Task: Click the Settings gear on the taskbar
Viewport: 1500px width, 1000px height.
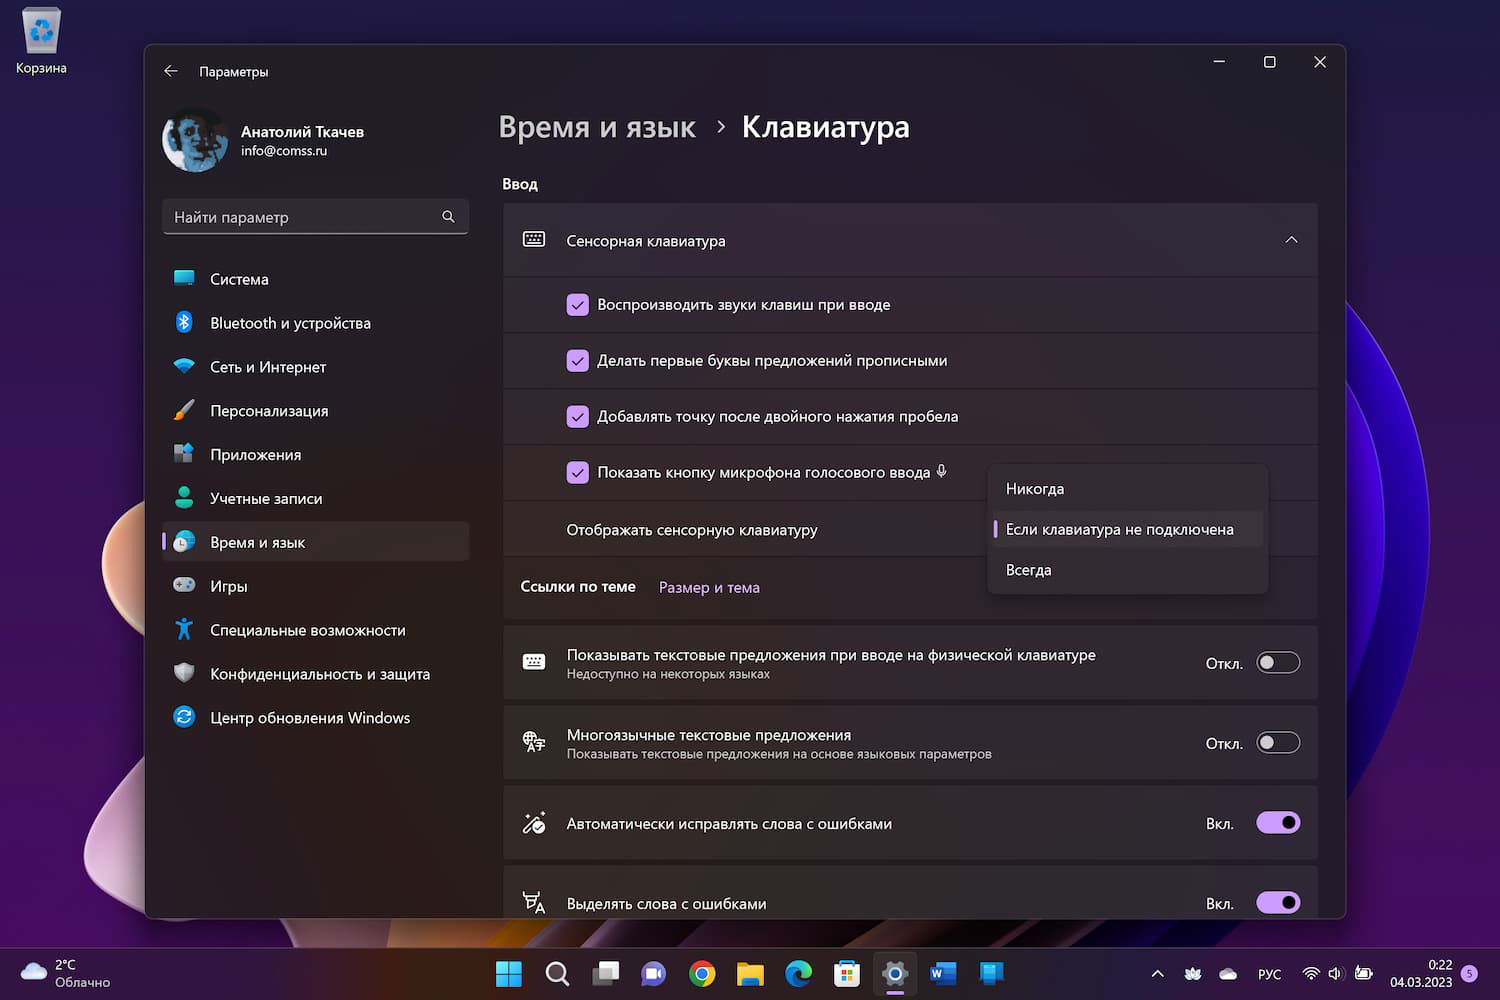Action: tap(895, 973)
